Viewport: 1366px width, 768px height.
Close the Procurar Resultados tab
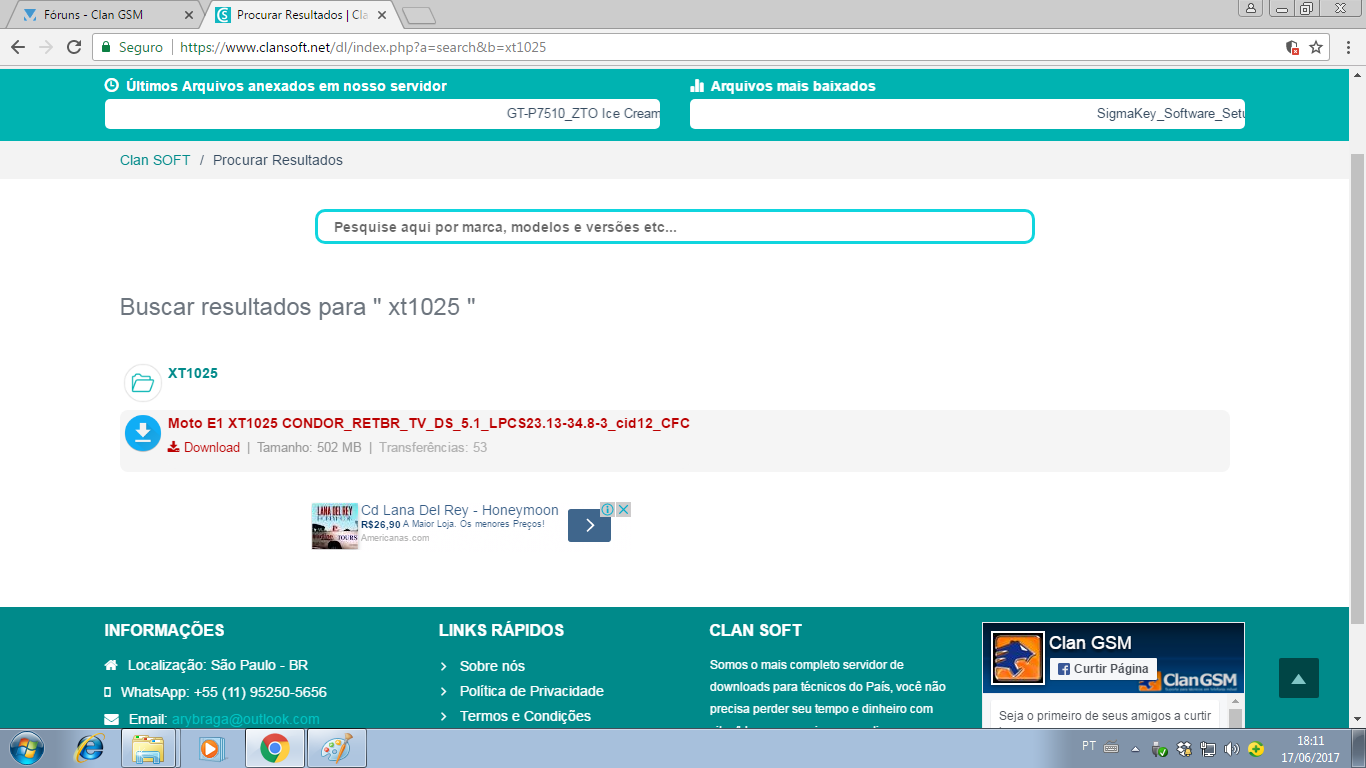click(381, 15)
